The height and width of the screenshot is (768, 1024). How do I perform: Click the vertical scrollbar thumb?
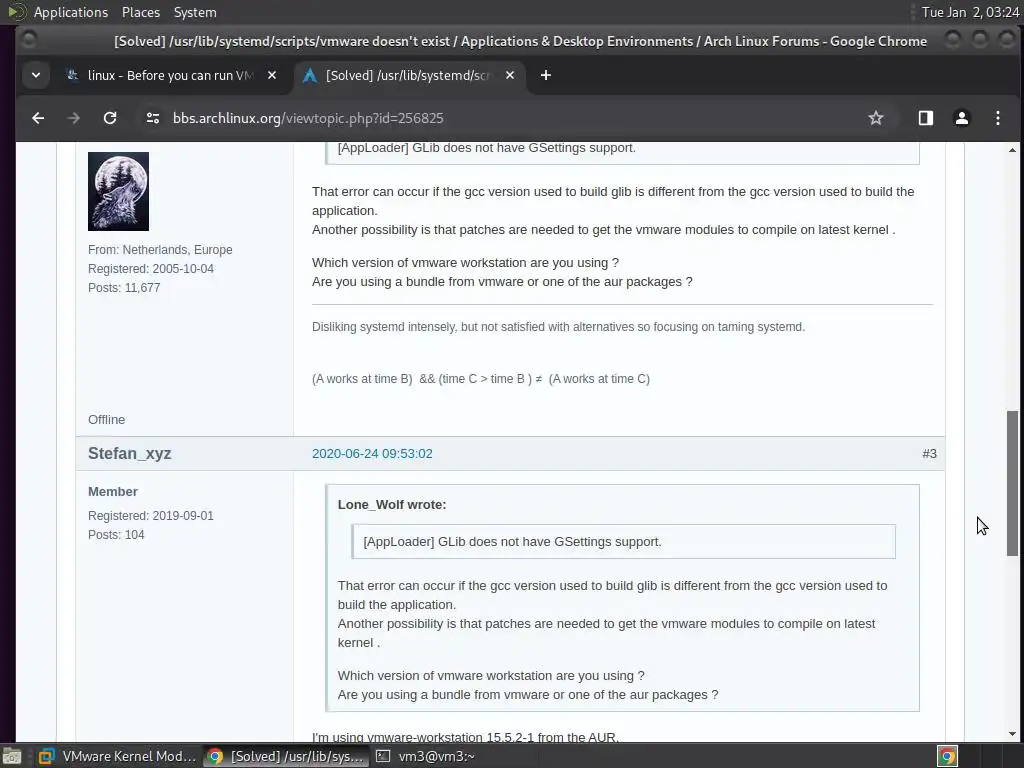[1012, 483]
